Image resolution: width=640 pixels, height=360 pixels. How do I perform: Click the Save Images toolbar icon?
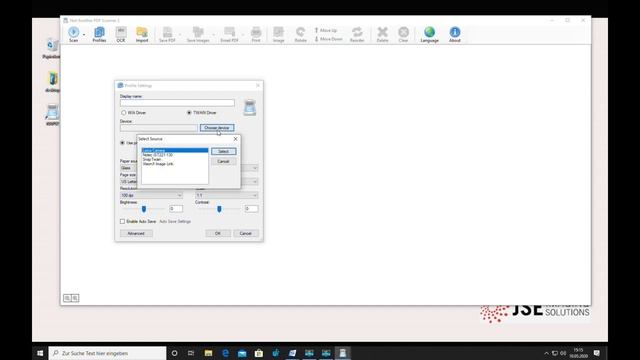[198, 34]
